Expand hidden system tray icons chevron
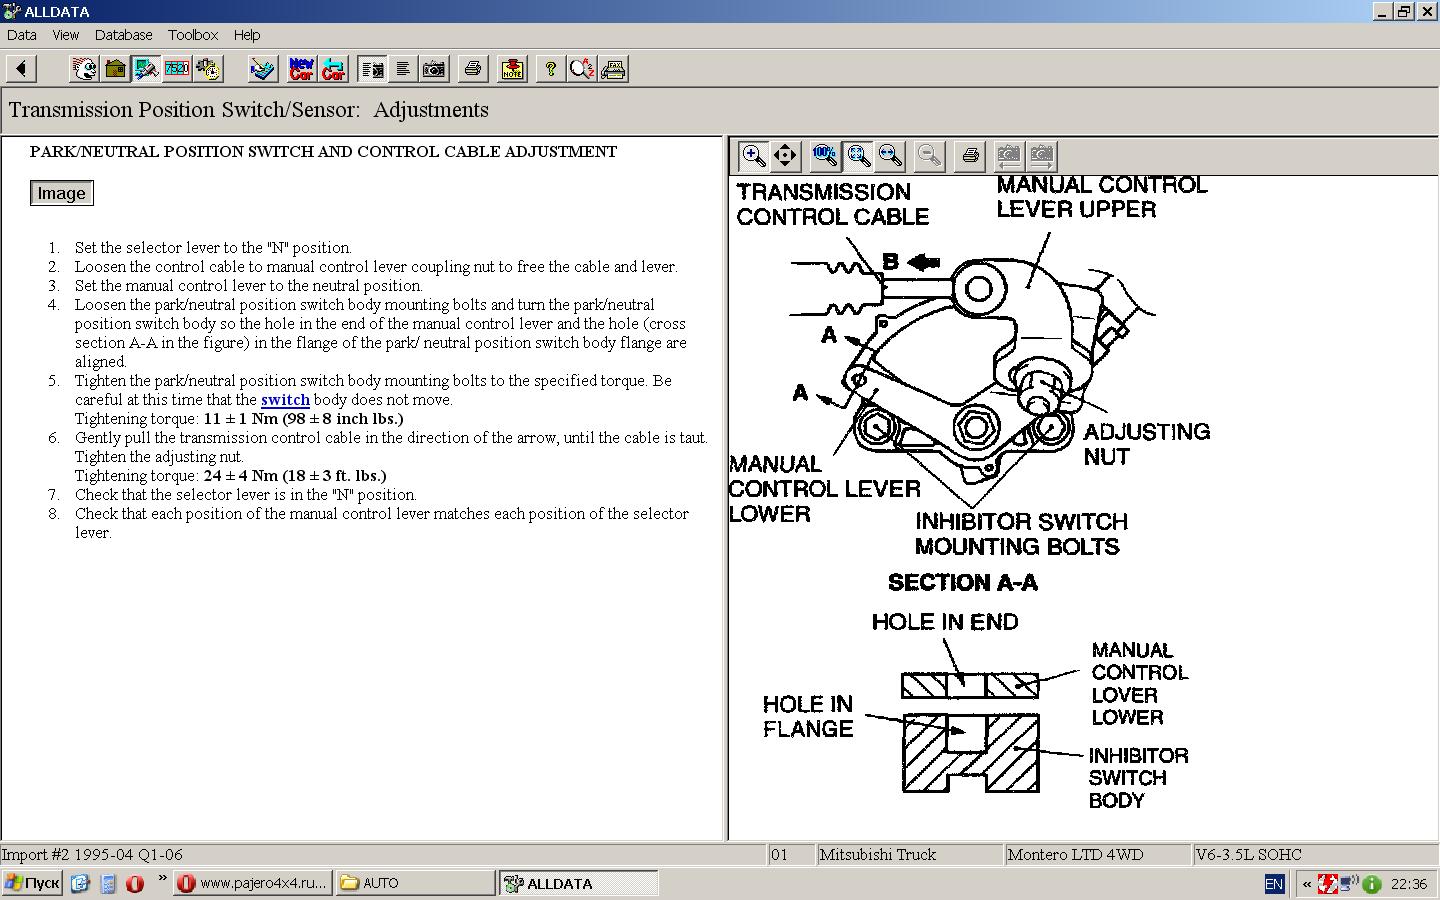Viewport: 1440px width, 900px height. click(x=1306, y=884)
